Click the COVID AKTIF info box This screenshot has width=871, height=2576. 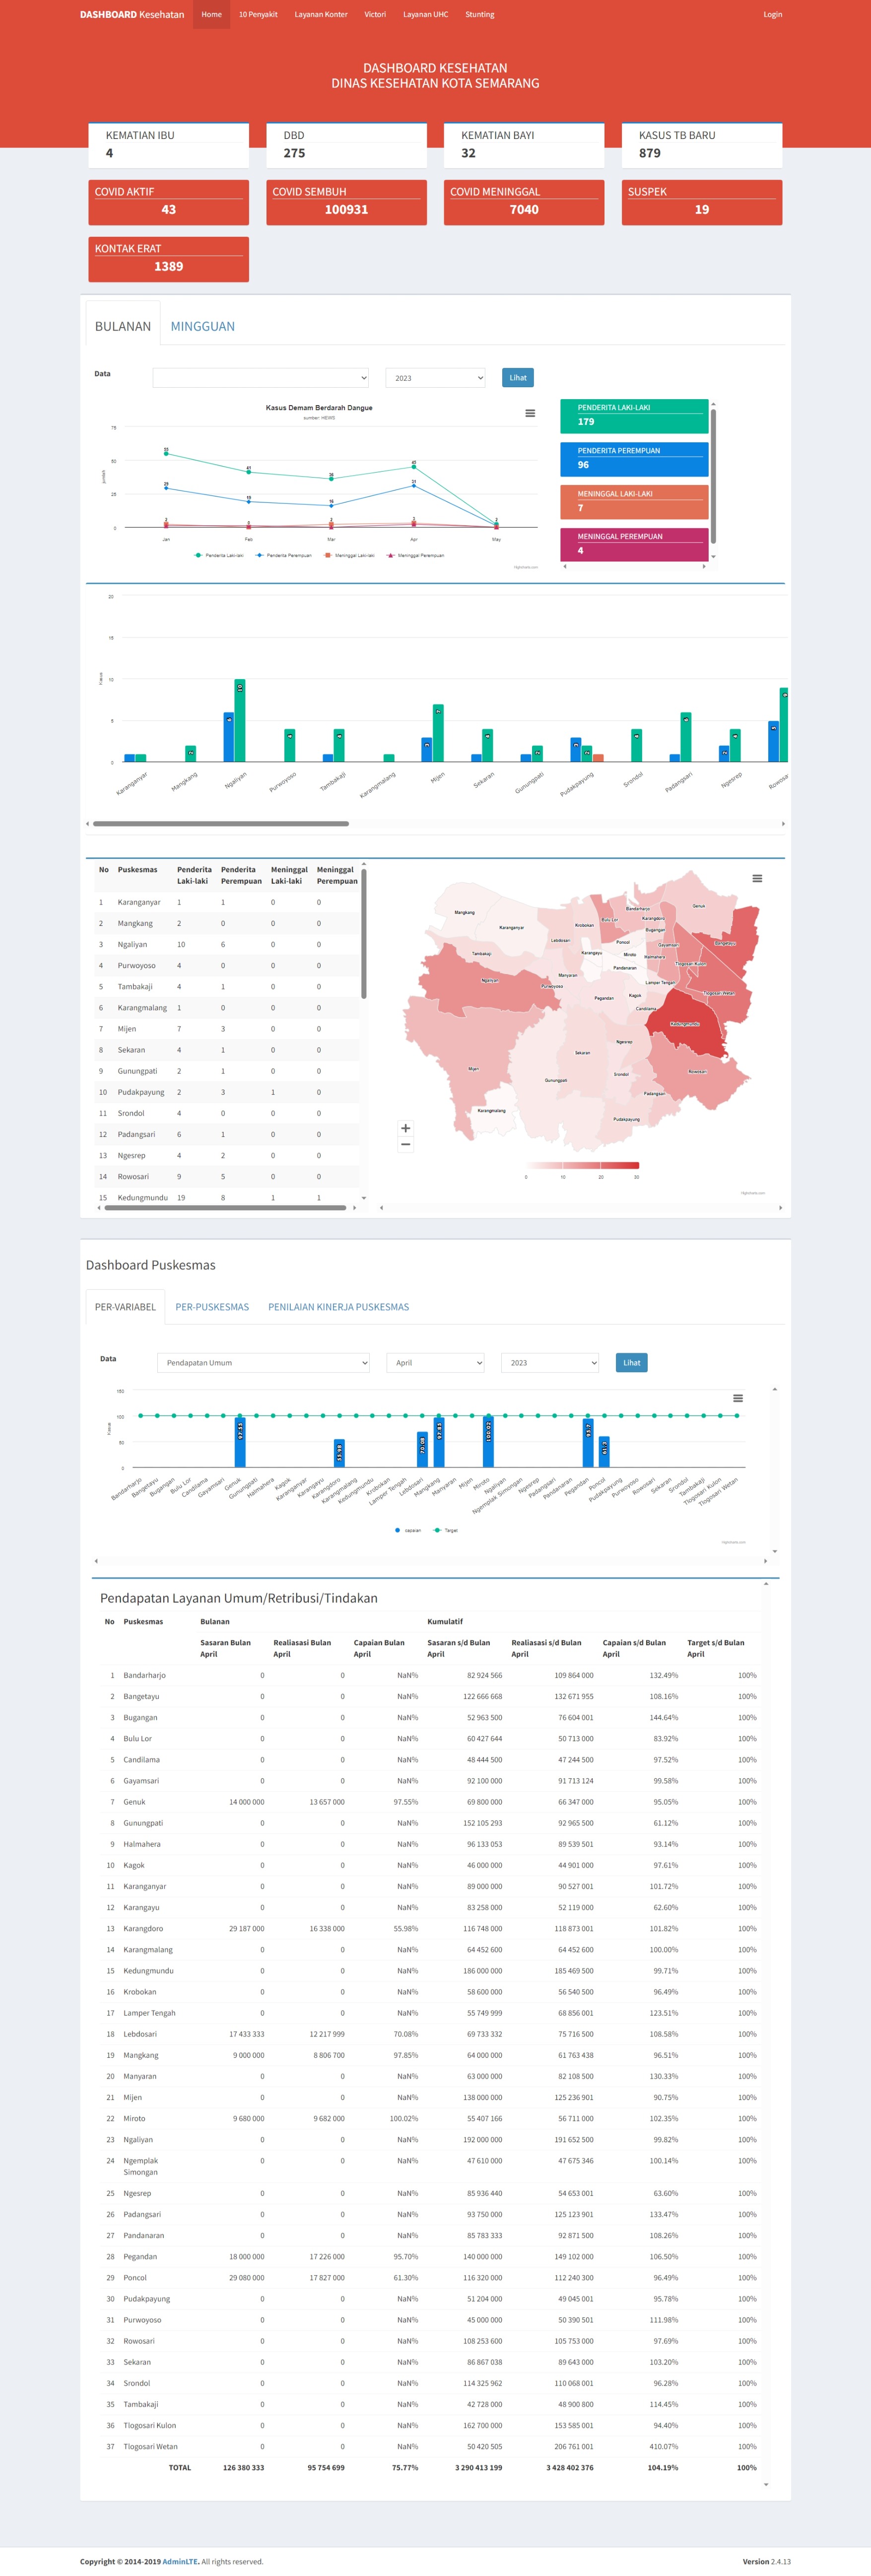pyautogui.click(x=168, y=202)
